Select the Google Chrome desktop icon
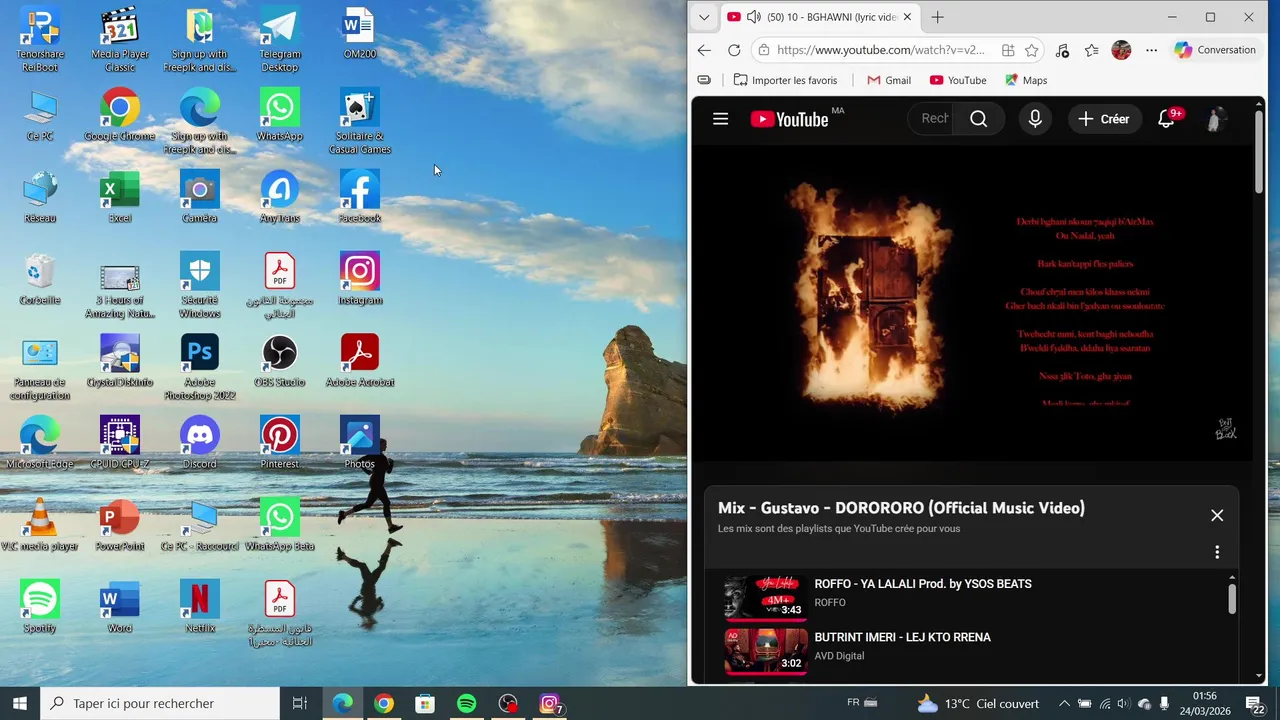The height and width of the screenshot is (720, 1280). coord(120,115)
